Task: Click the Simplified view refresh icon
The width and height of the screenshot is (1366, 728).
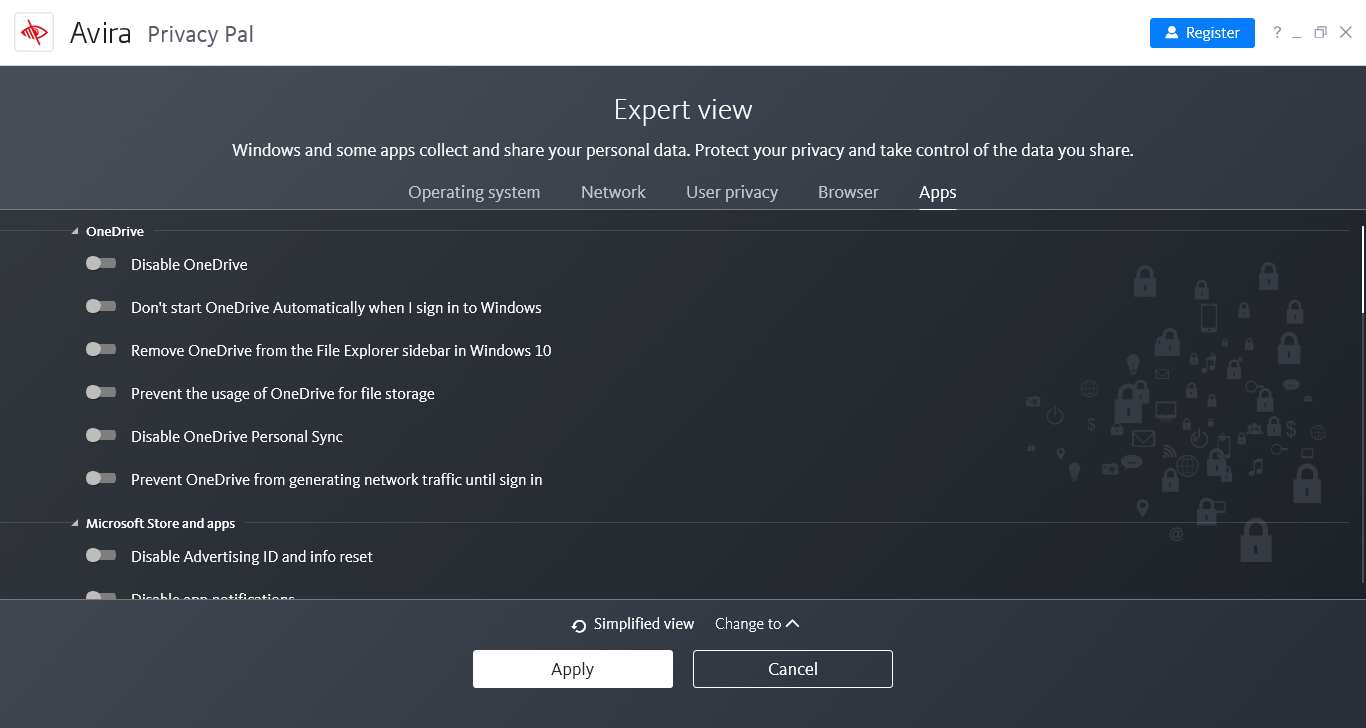Action: coord(579,626)
